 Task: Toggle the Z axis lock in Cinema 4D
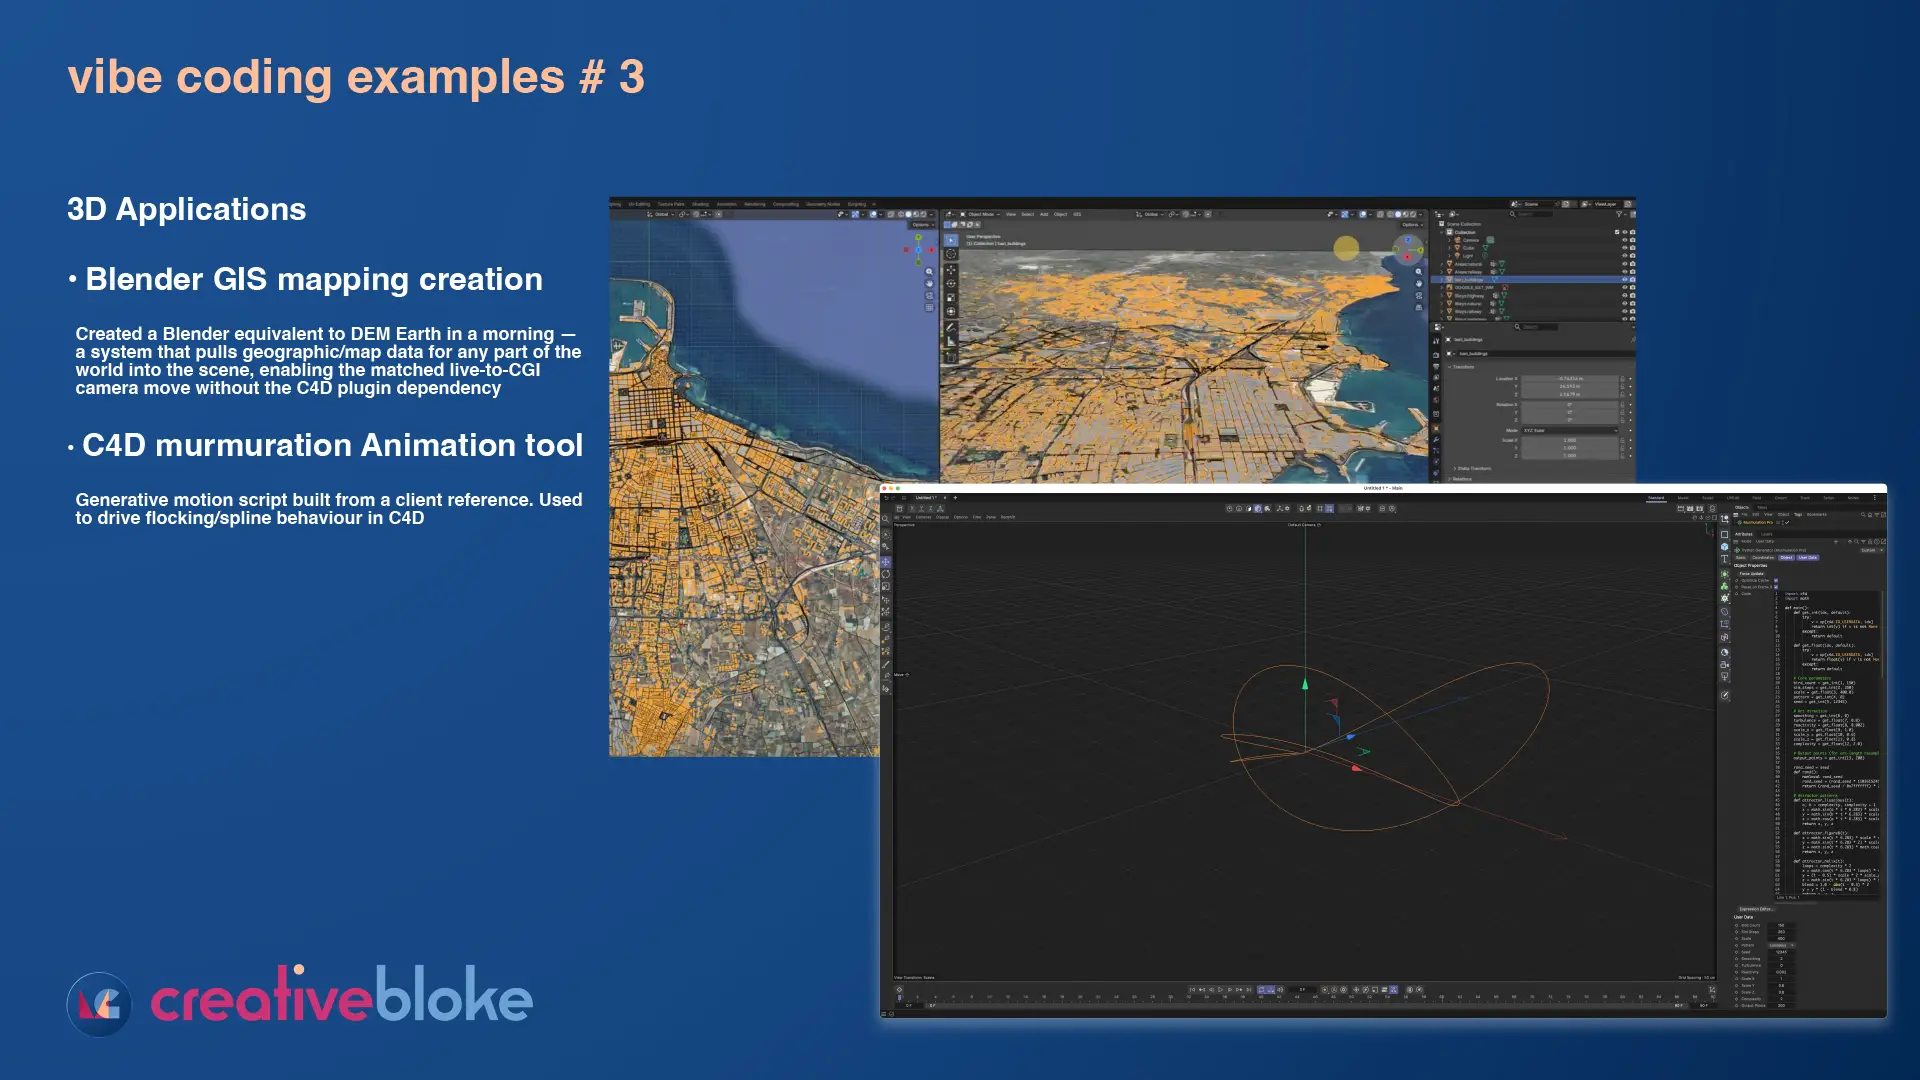point(930,508)
